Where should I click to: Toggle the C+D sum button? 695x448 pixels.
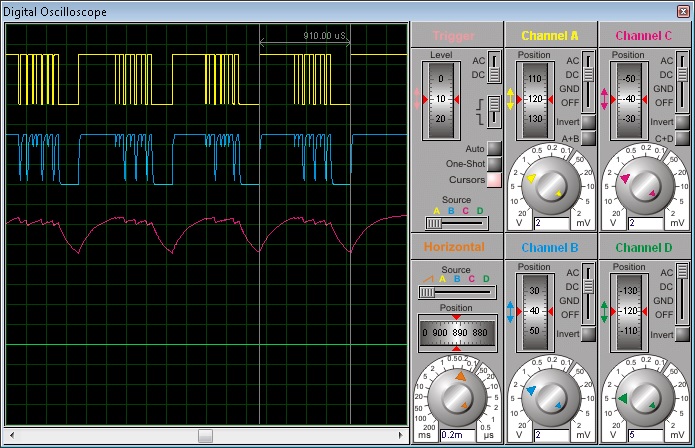pos(680,138)
